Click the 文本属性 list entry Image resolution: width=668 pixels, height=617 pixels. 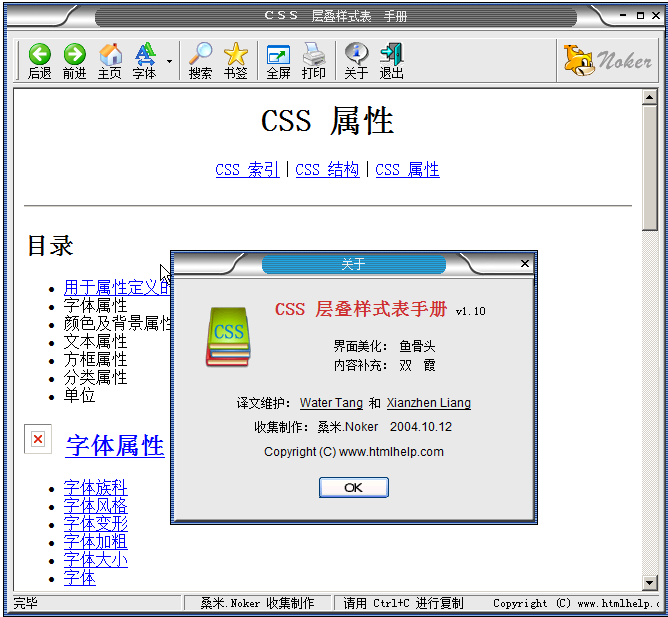point(95,341)
